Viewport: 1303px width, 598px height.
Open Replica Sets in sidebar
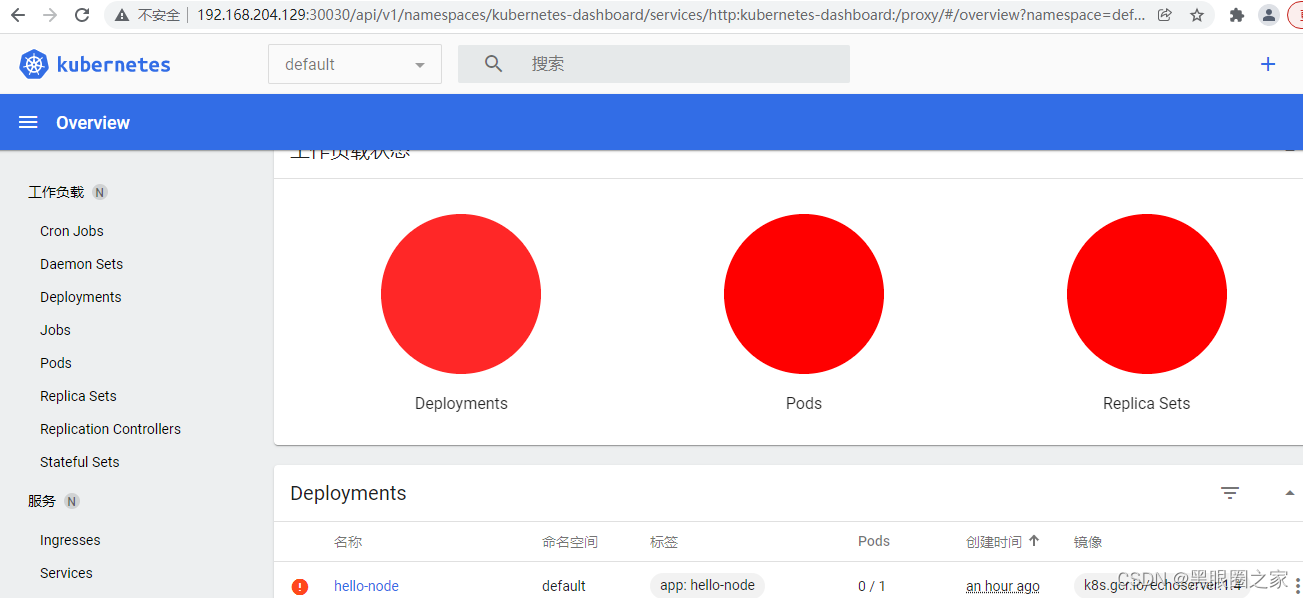coord(78,396)
